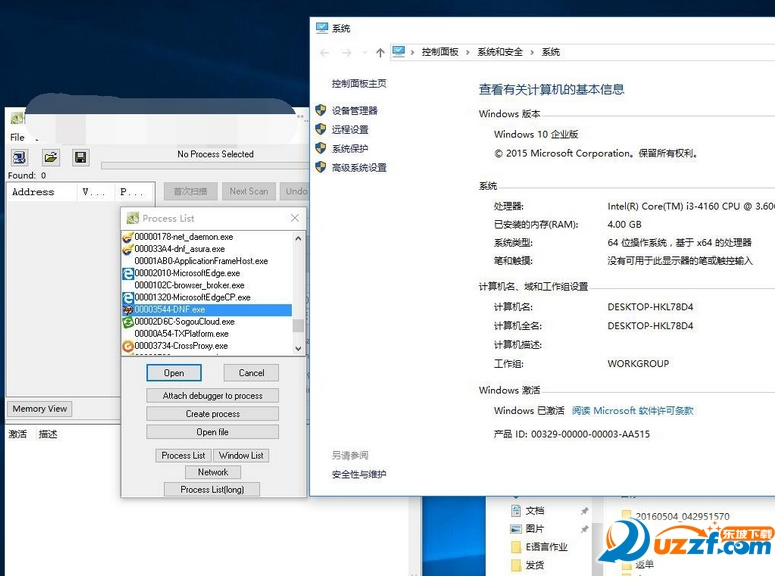This screenshot has width=782, height=579.
Task: Click the 描述 column header
Action: [48, 434]
